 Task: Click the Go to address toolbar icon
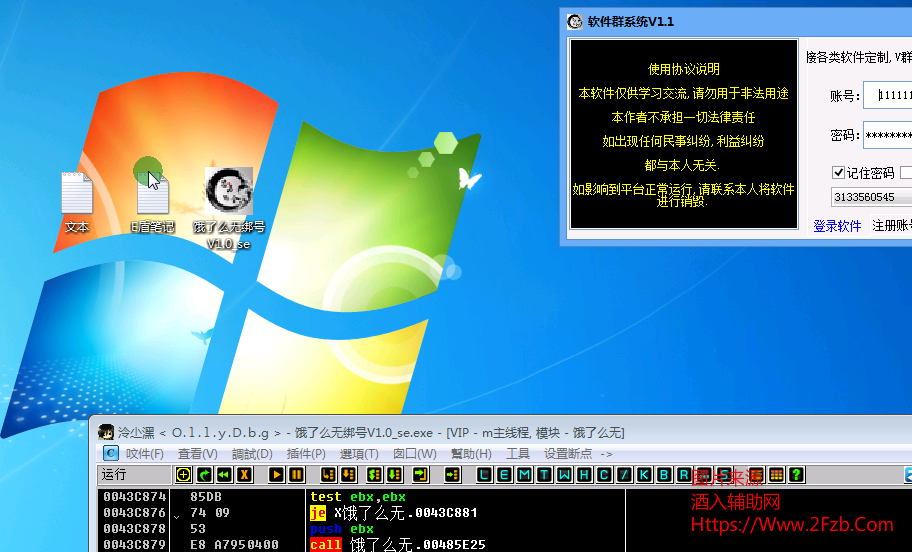coord(452,475)
